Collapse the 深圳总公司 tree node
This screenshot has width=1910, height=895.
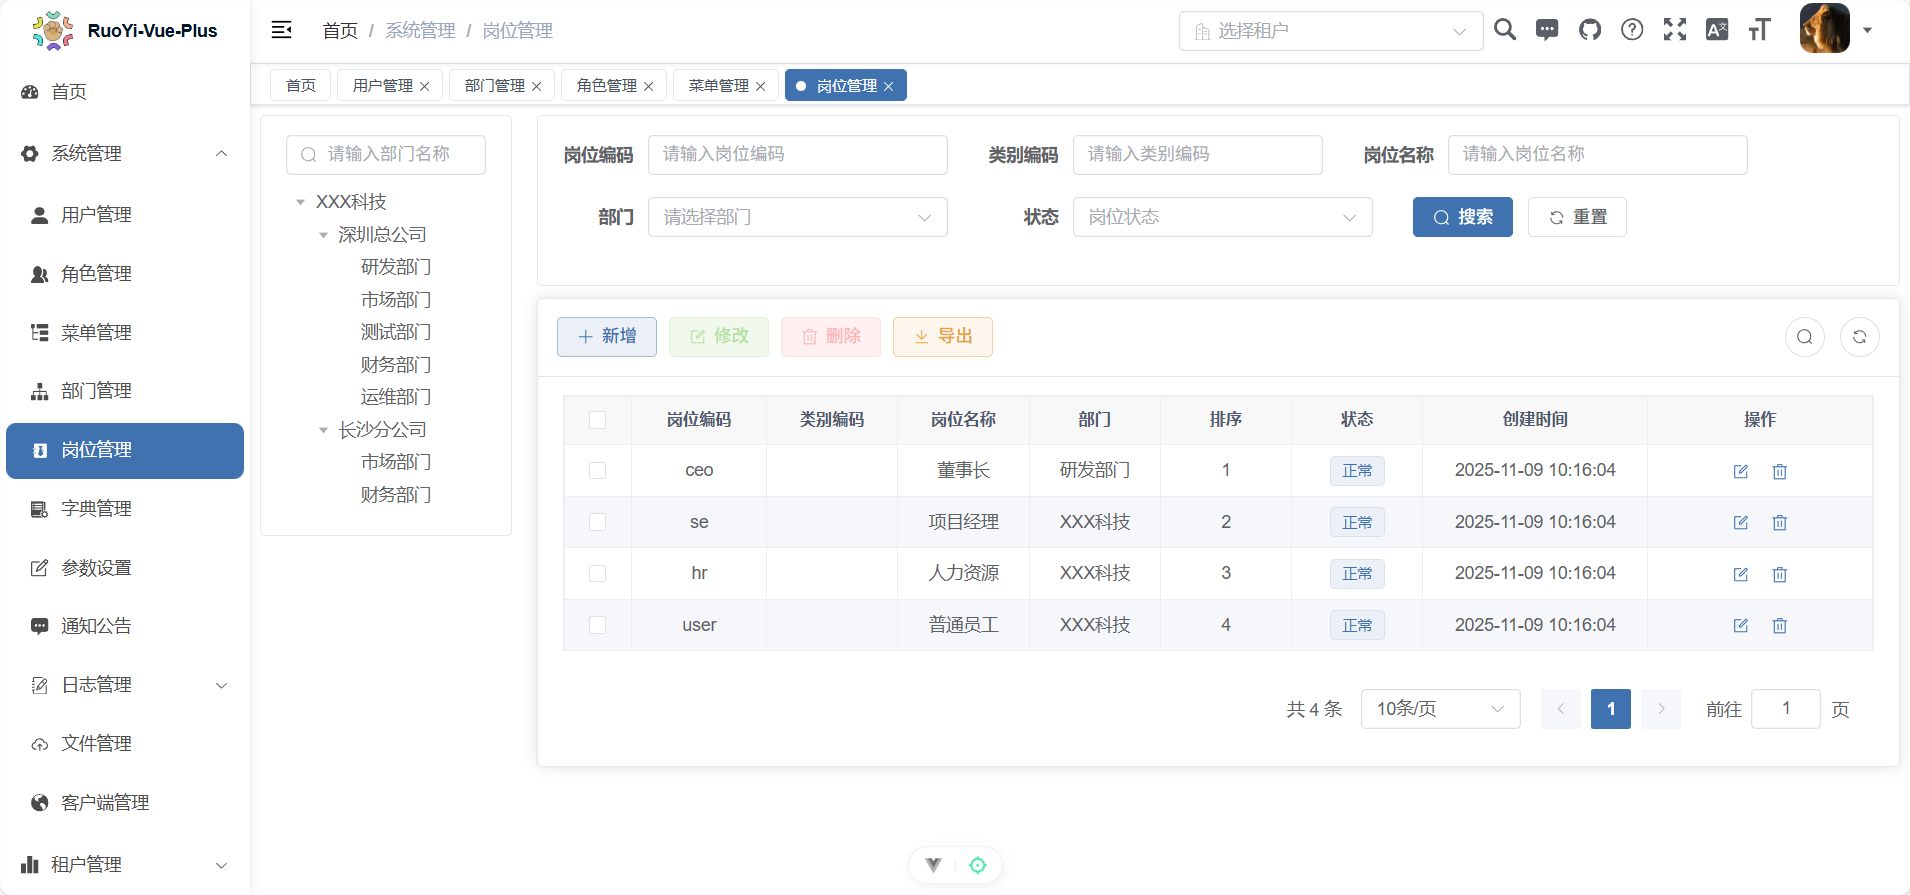click(x=323, y=235)
